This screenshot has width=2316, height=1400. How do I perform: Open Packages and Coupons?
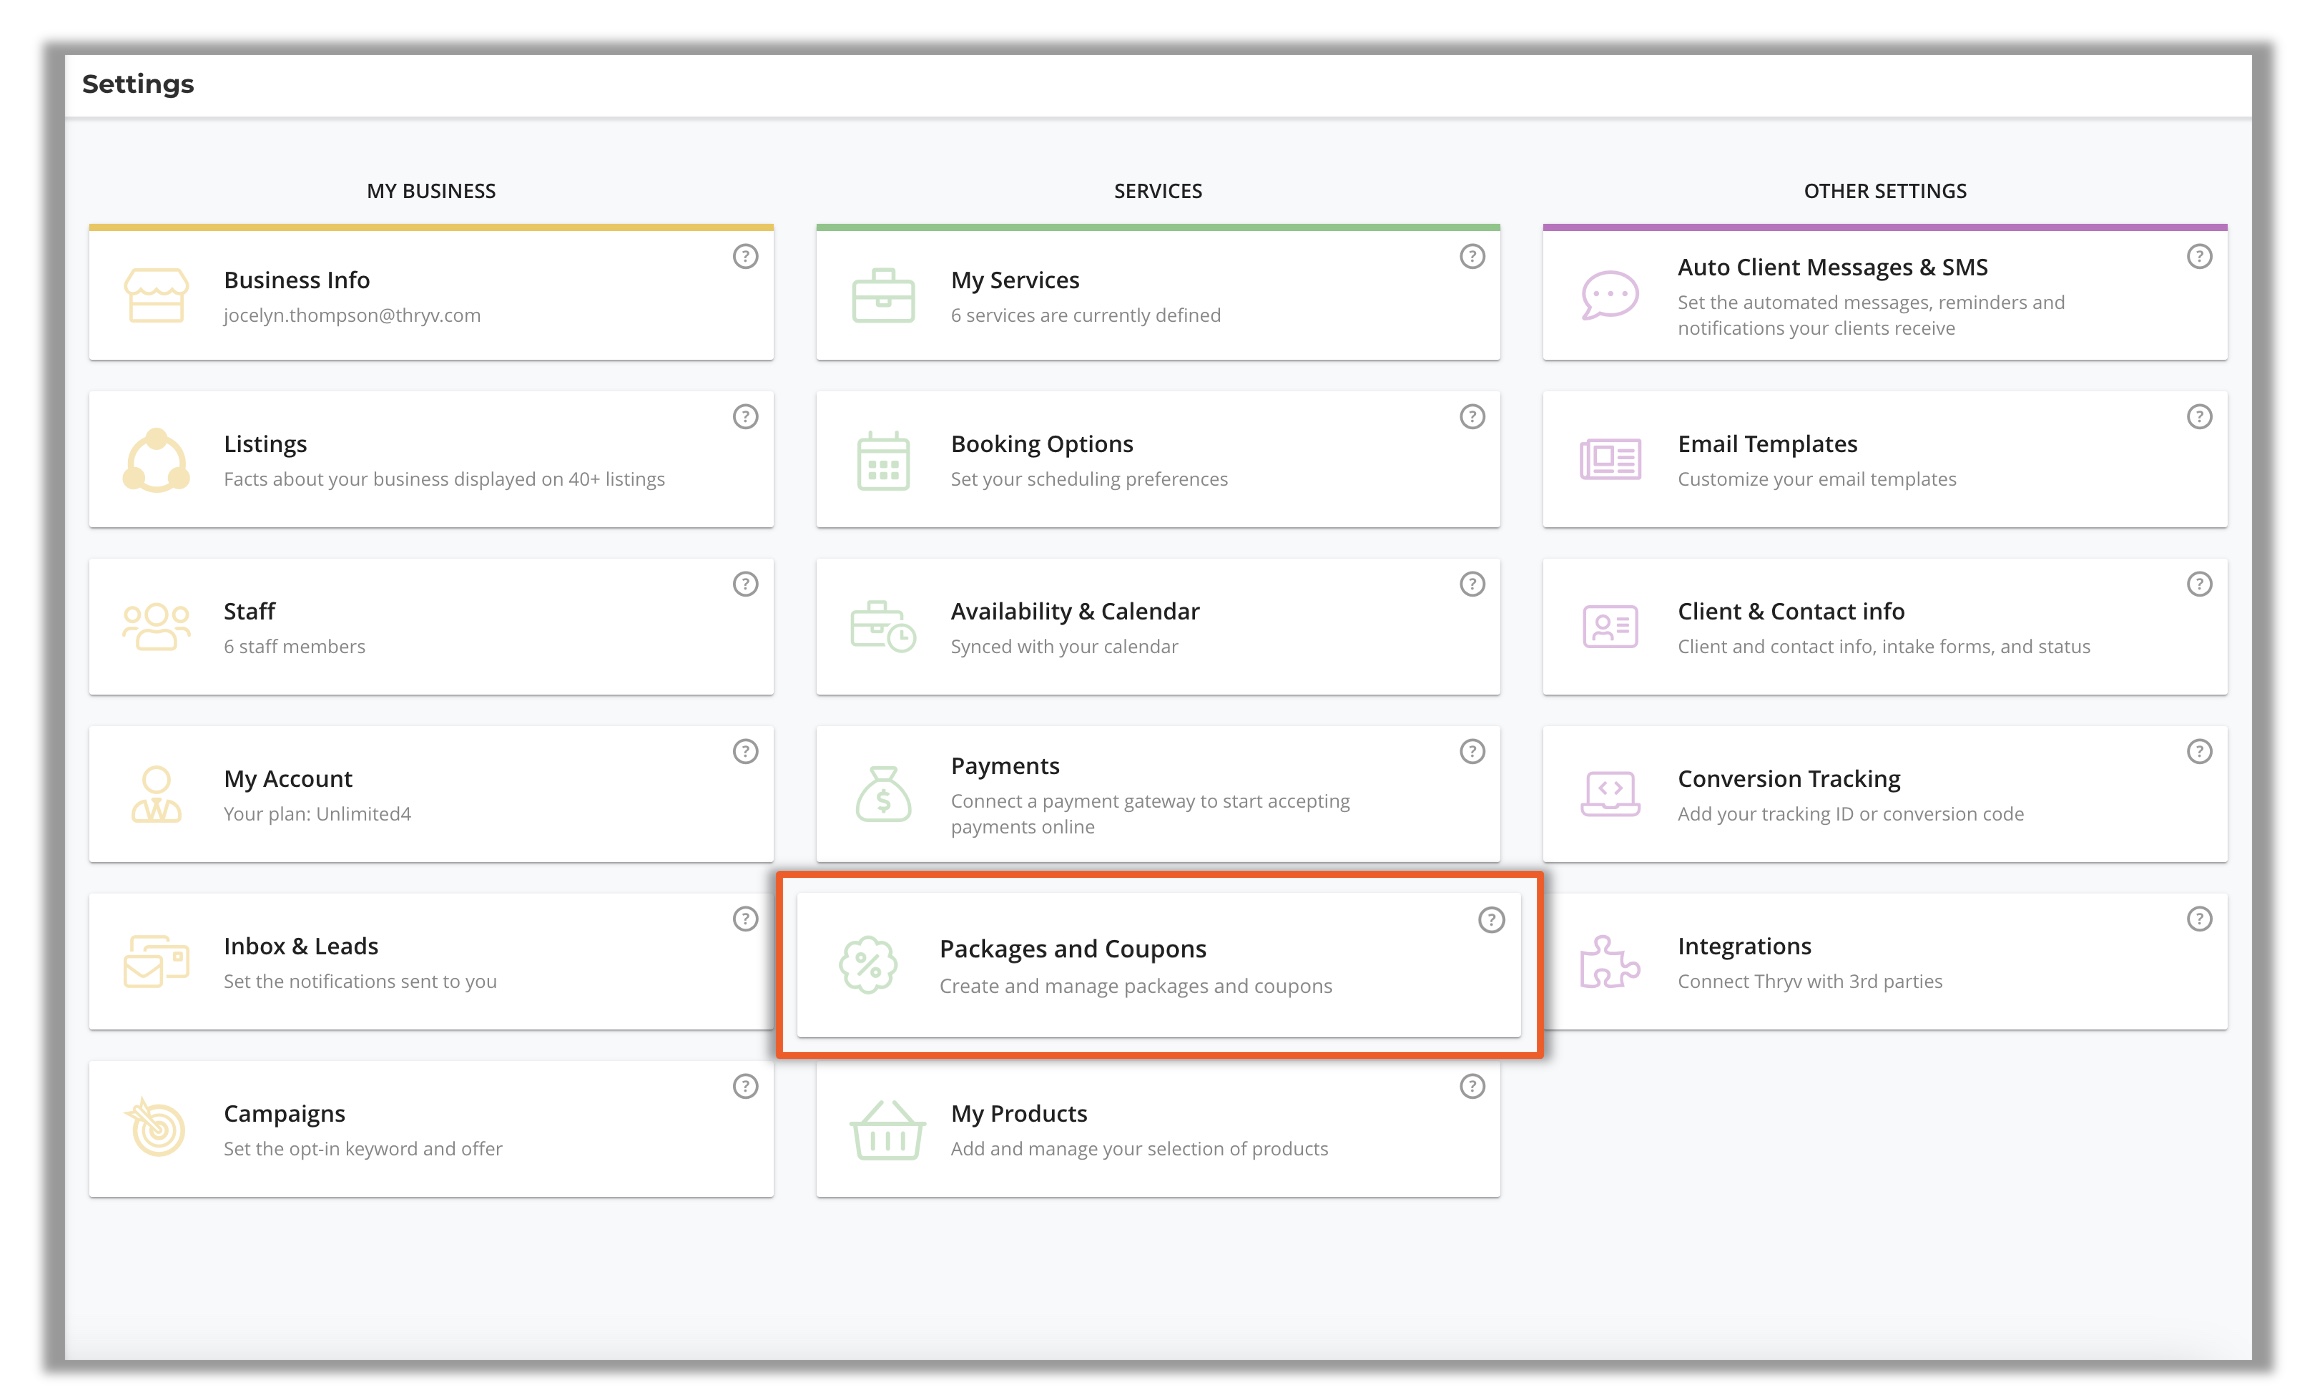coord(1159,965)
